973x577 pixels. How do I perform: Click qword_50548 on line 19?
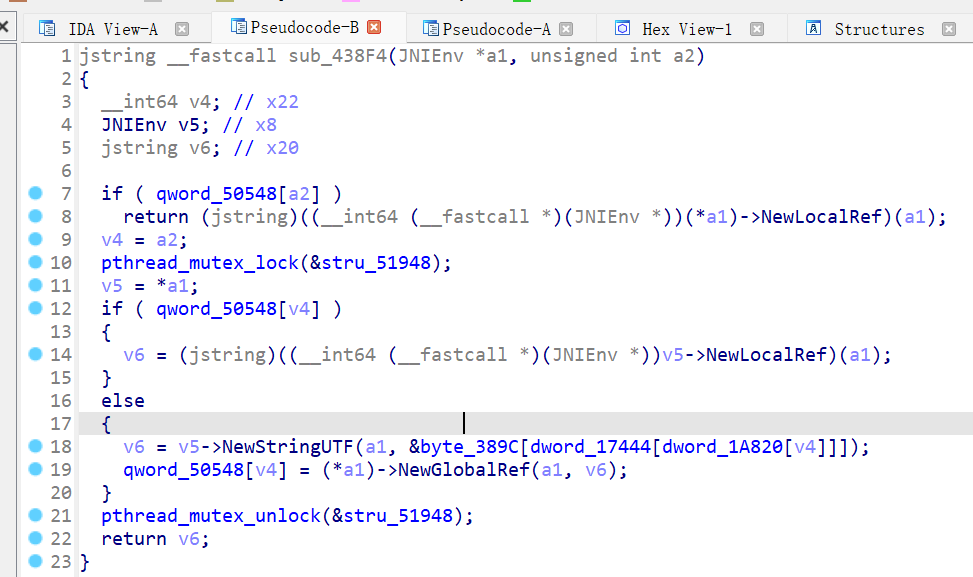tap(184, 470)
